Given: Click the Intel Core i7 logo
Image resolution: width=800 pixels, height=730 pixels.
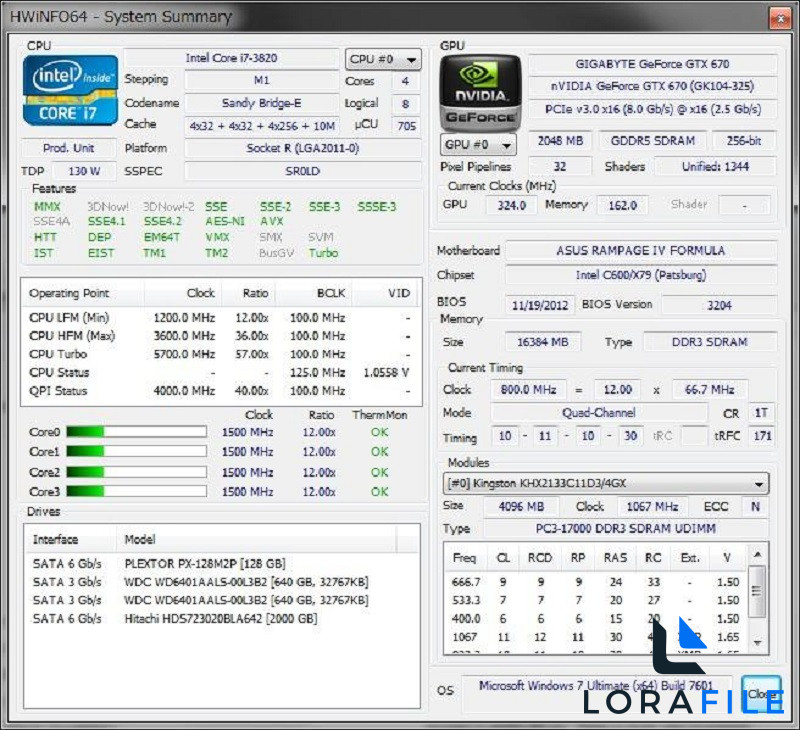Looking at the screenshot, I should click(x=70, y=91).
